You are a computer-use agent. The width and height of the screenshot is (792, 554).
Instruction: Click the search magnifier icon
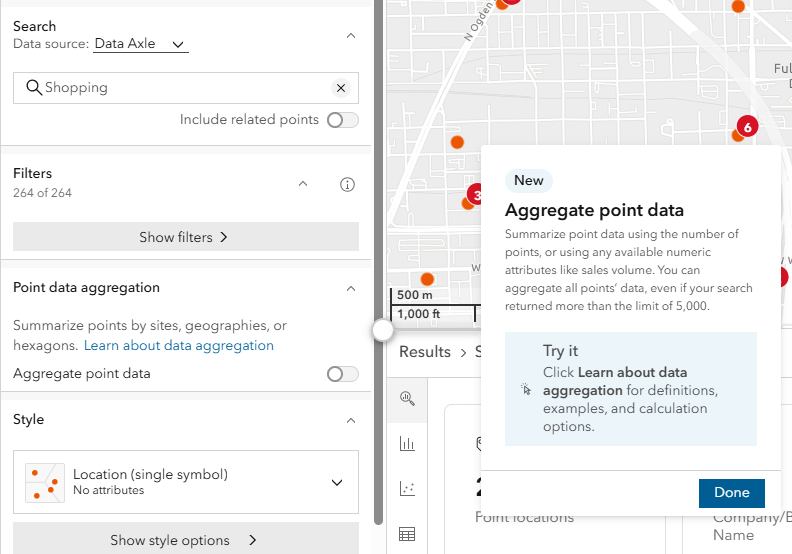[x=33, y=88]
